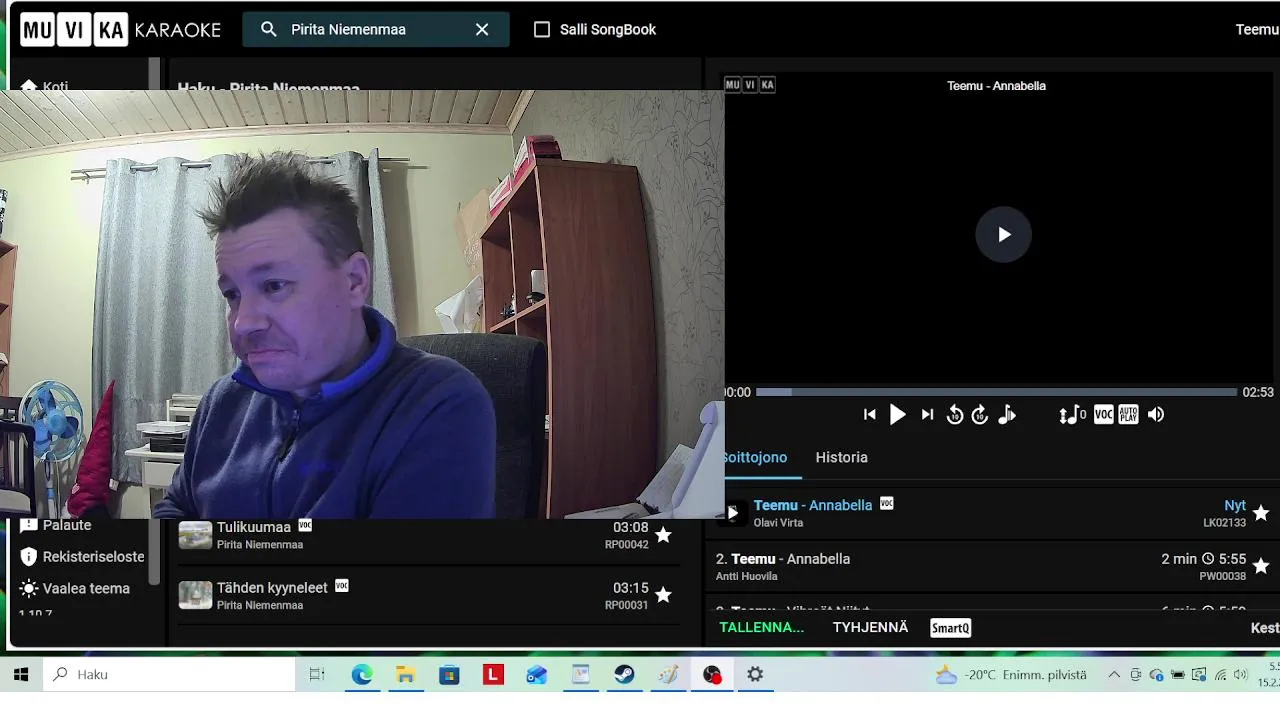Skip to the next track
This screenshot has height=720, width=1280.
click(x=927, y=415)
